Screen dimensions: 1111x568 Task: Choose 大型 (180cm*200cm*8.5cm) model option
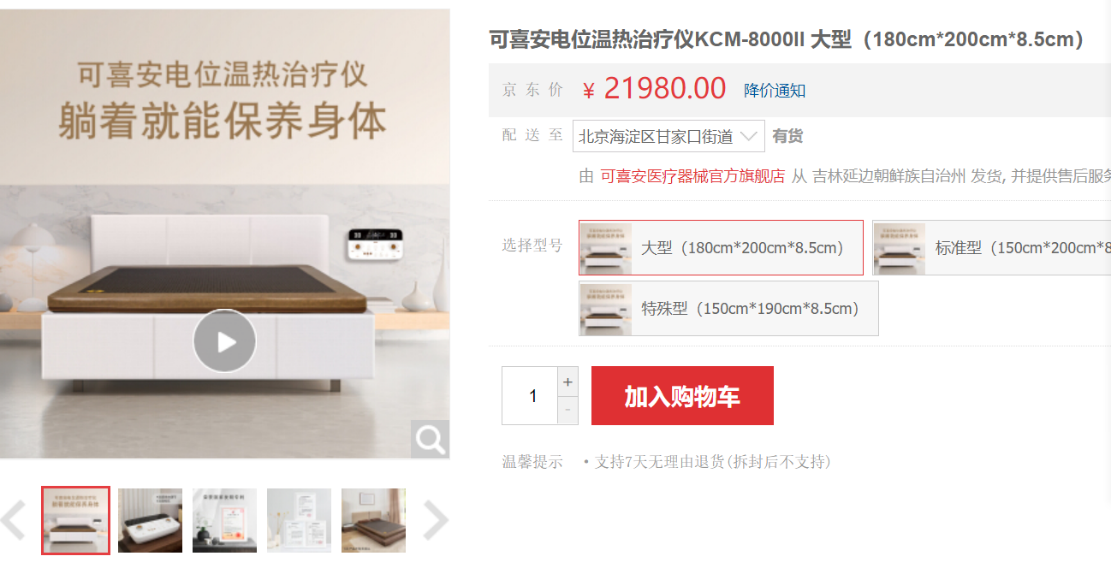coord(721,248)
